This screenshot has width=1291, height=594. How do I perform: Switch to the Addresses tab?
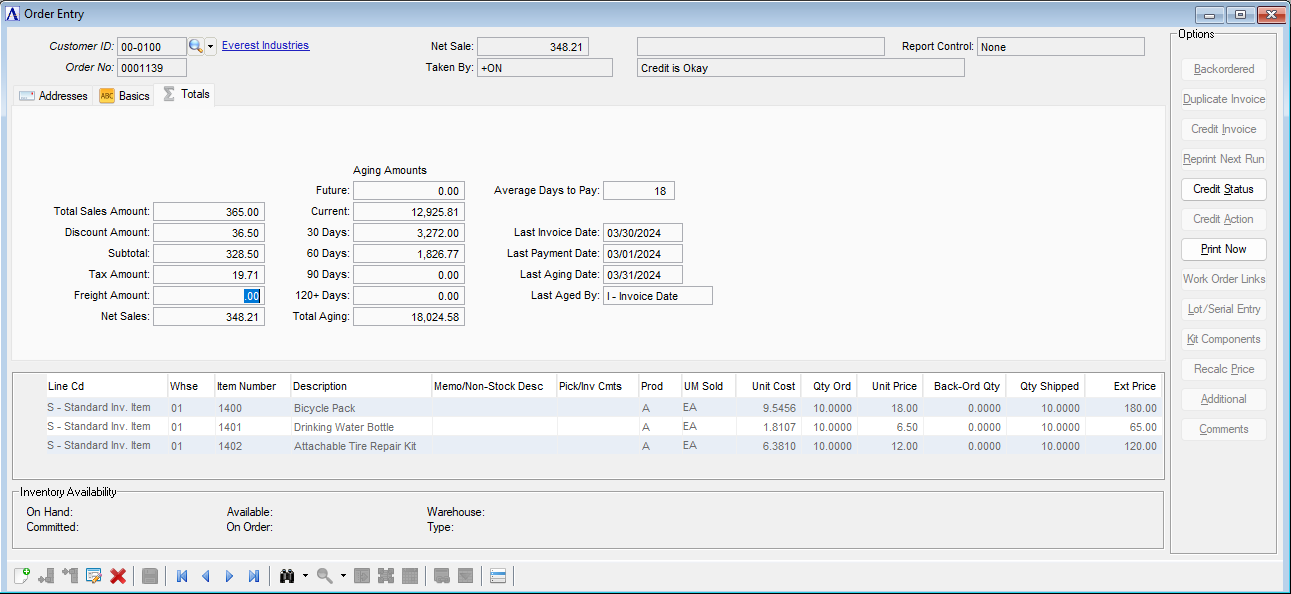(x=54, y=96)
